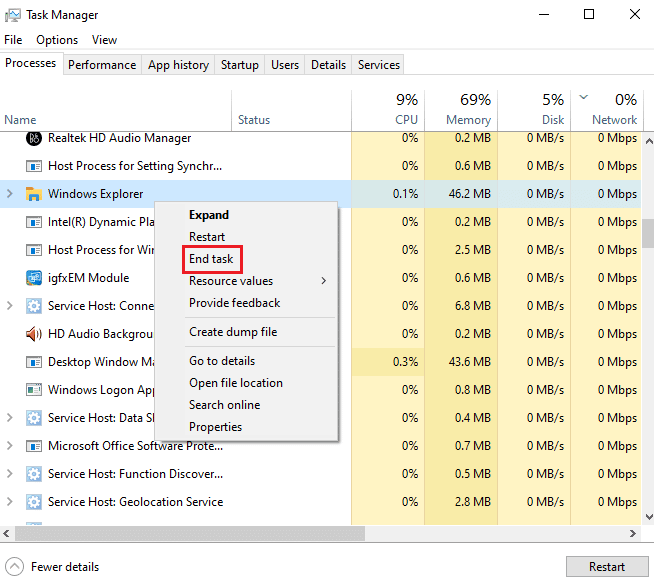Click the Service Host: Function Discovery gear icon
Image resolution: width=654 pixels, height=585 pixels.
point(34,474)
